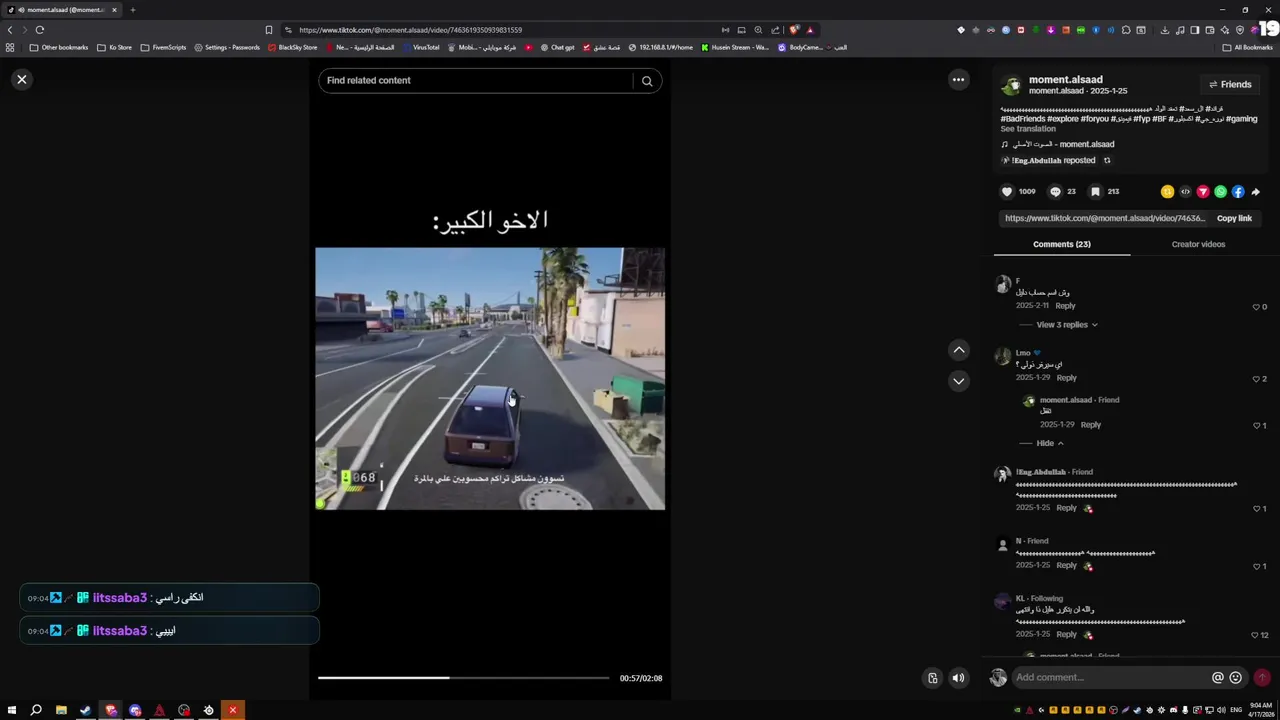Share to Facebook icon
This screenshot has height=720, width=1280.
(x=1238, y=192)
